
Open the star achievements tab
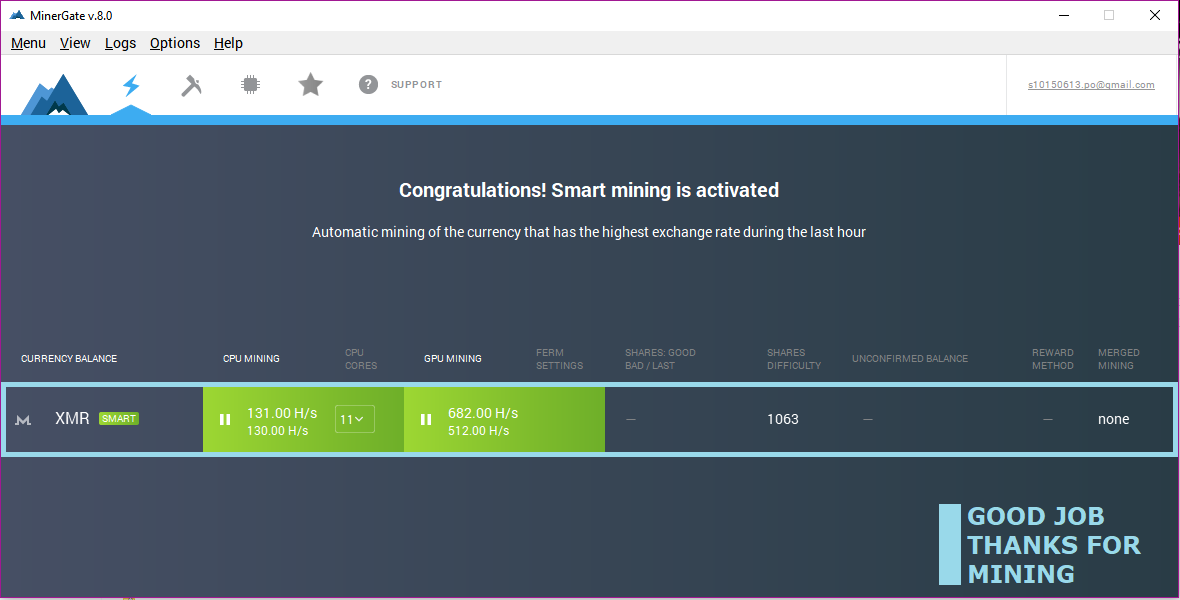pos(310,84)
